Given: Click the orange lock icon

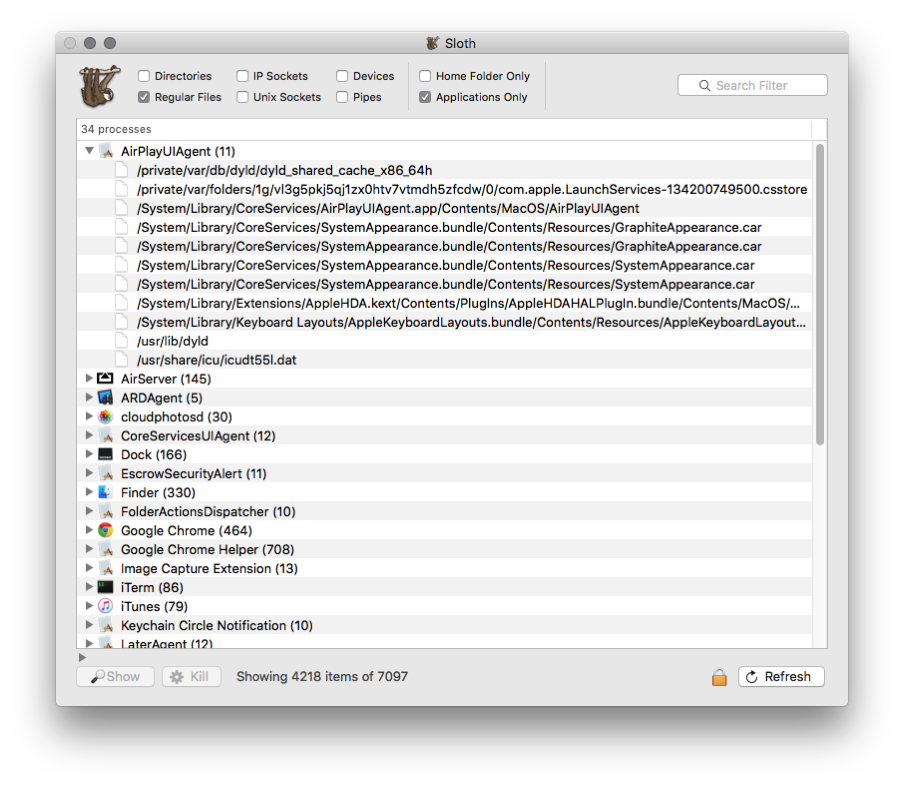Looking at the screenshot, I should (x=719, y=677).
